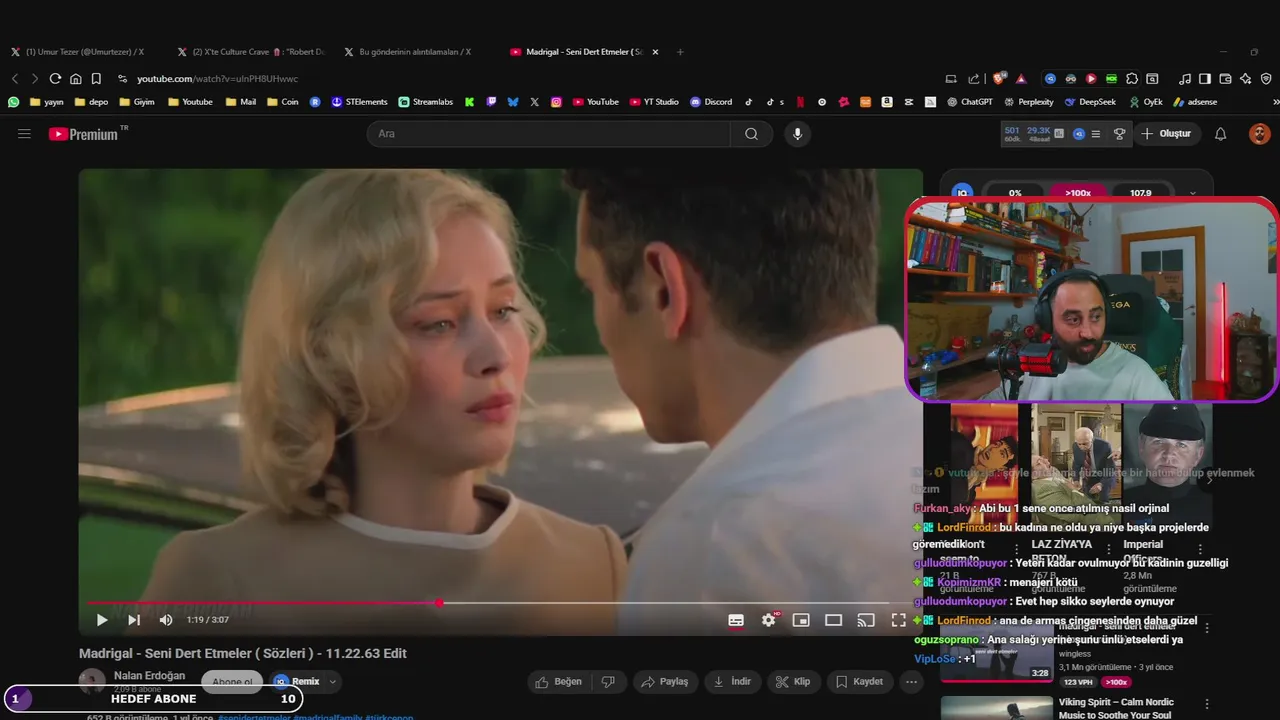The image size is (1280, 720).
Task: Open the Coin bookmarks folder
Action: [282, 102]
